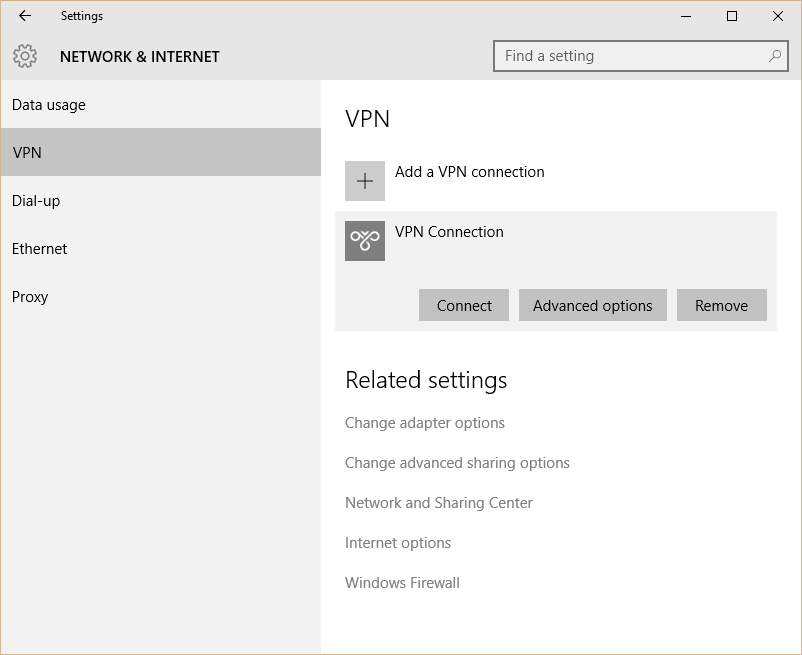Viewport: 802px width, 655px height.
Task: Select the Add a VPN connection row
Action: coord(472,172)
